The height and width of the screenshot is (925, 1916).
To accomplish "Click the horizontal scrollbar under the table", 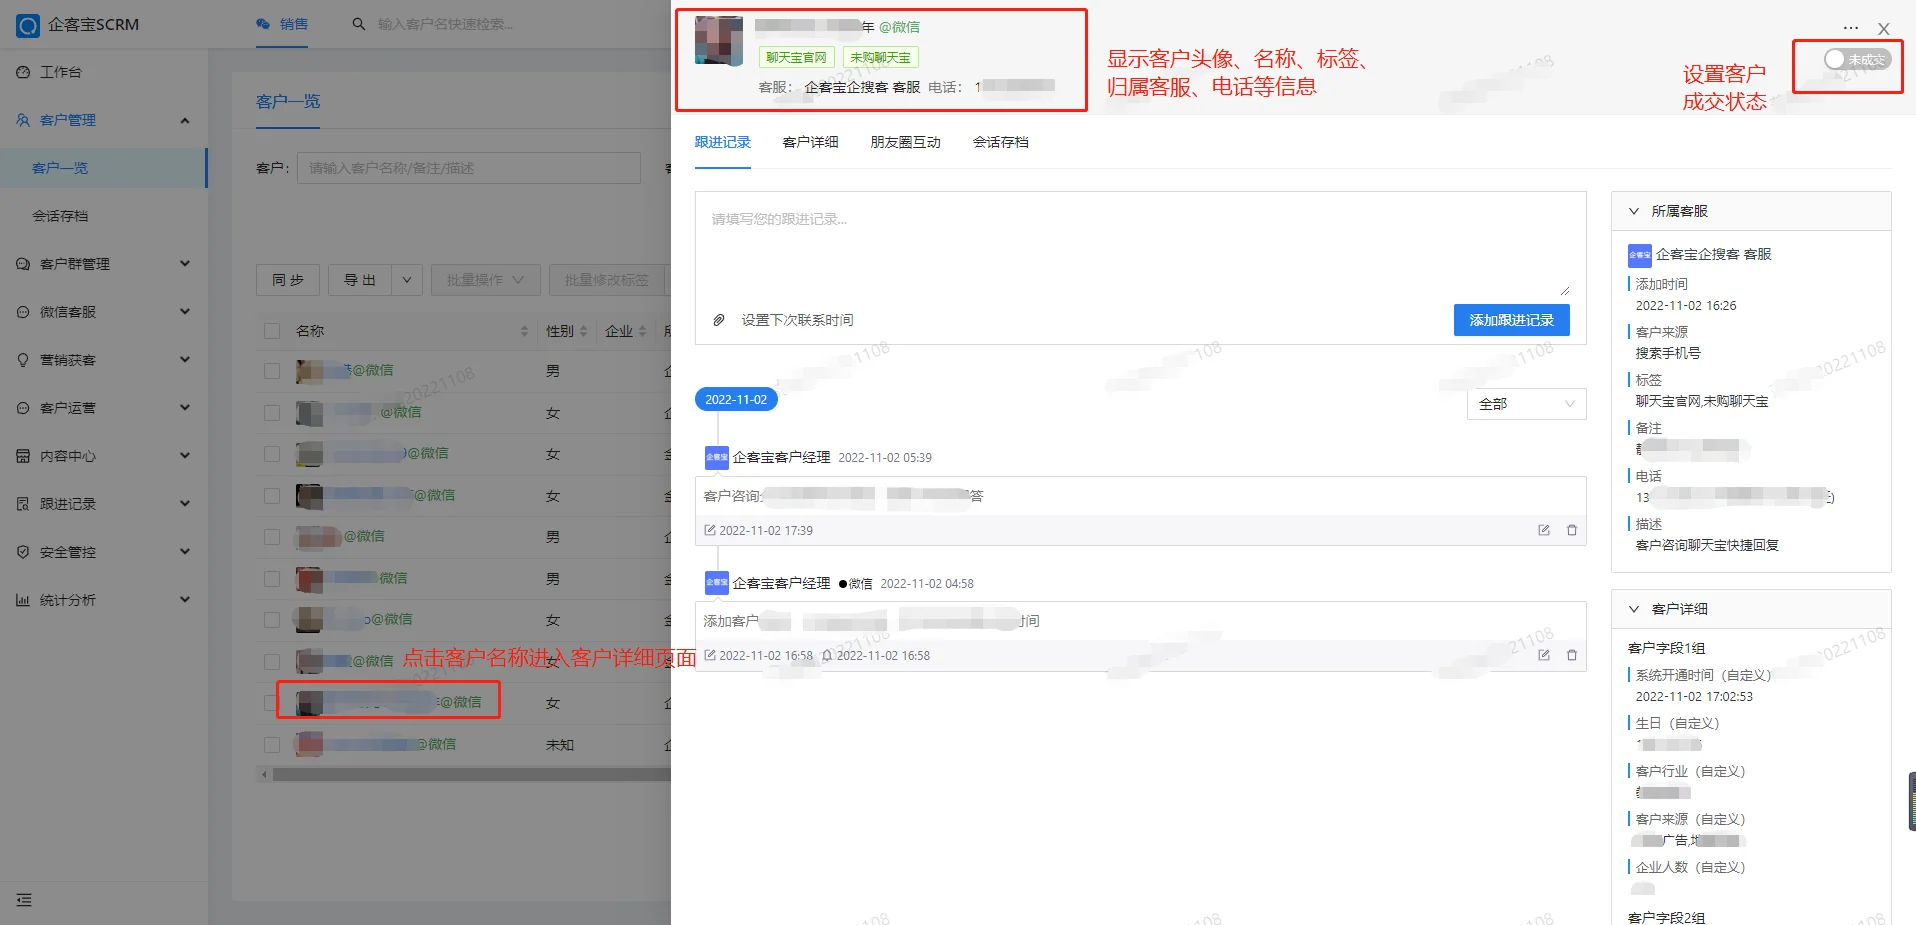I will pos(470,774).
